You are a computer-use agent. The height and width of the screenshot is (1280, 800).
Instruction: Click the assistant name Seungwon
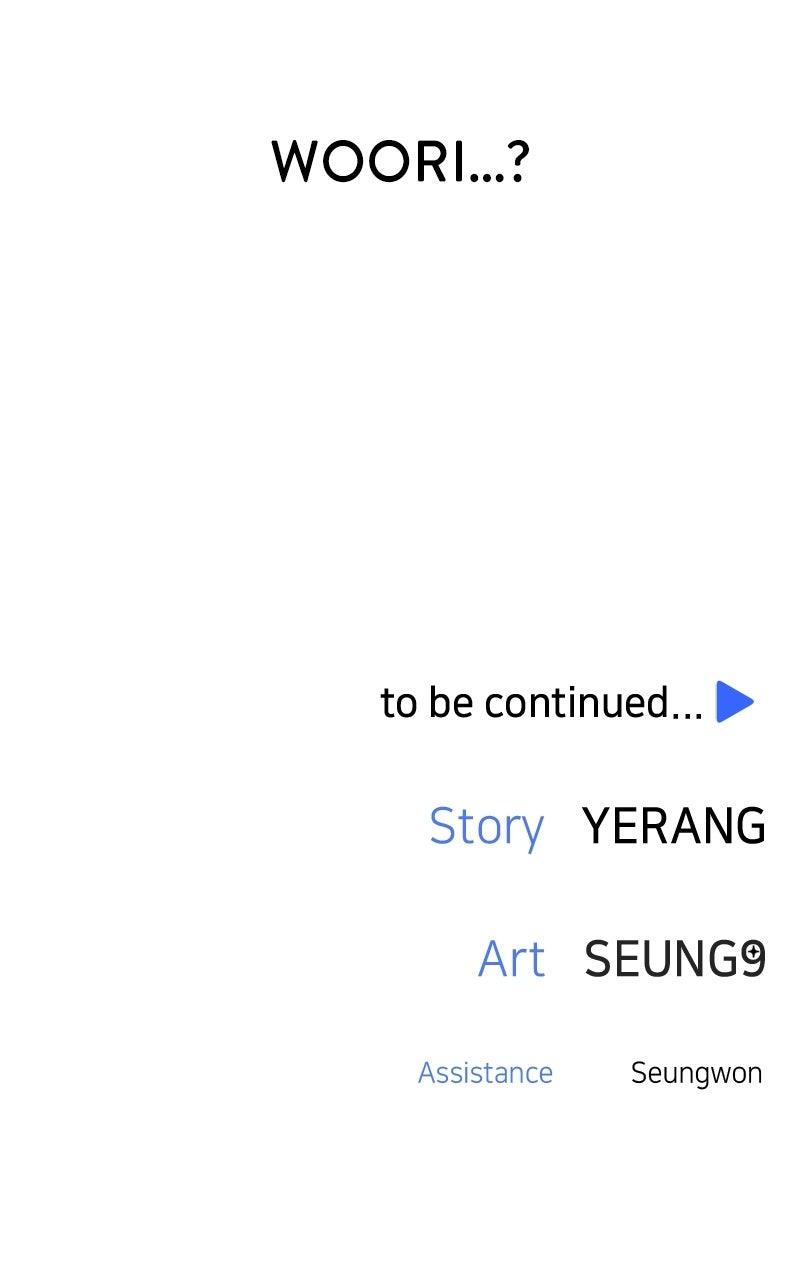coord(696,1074)
